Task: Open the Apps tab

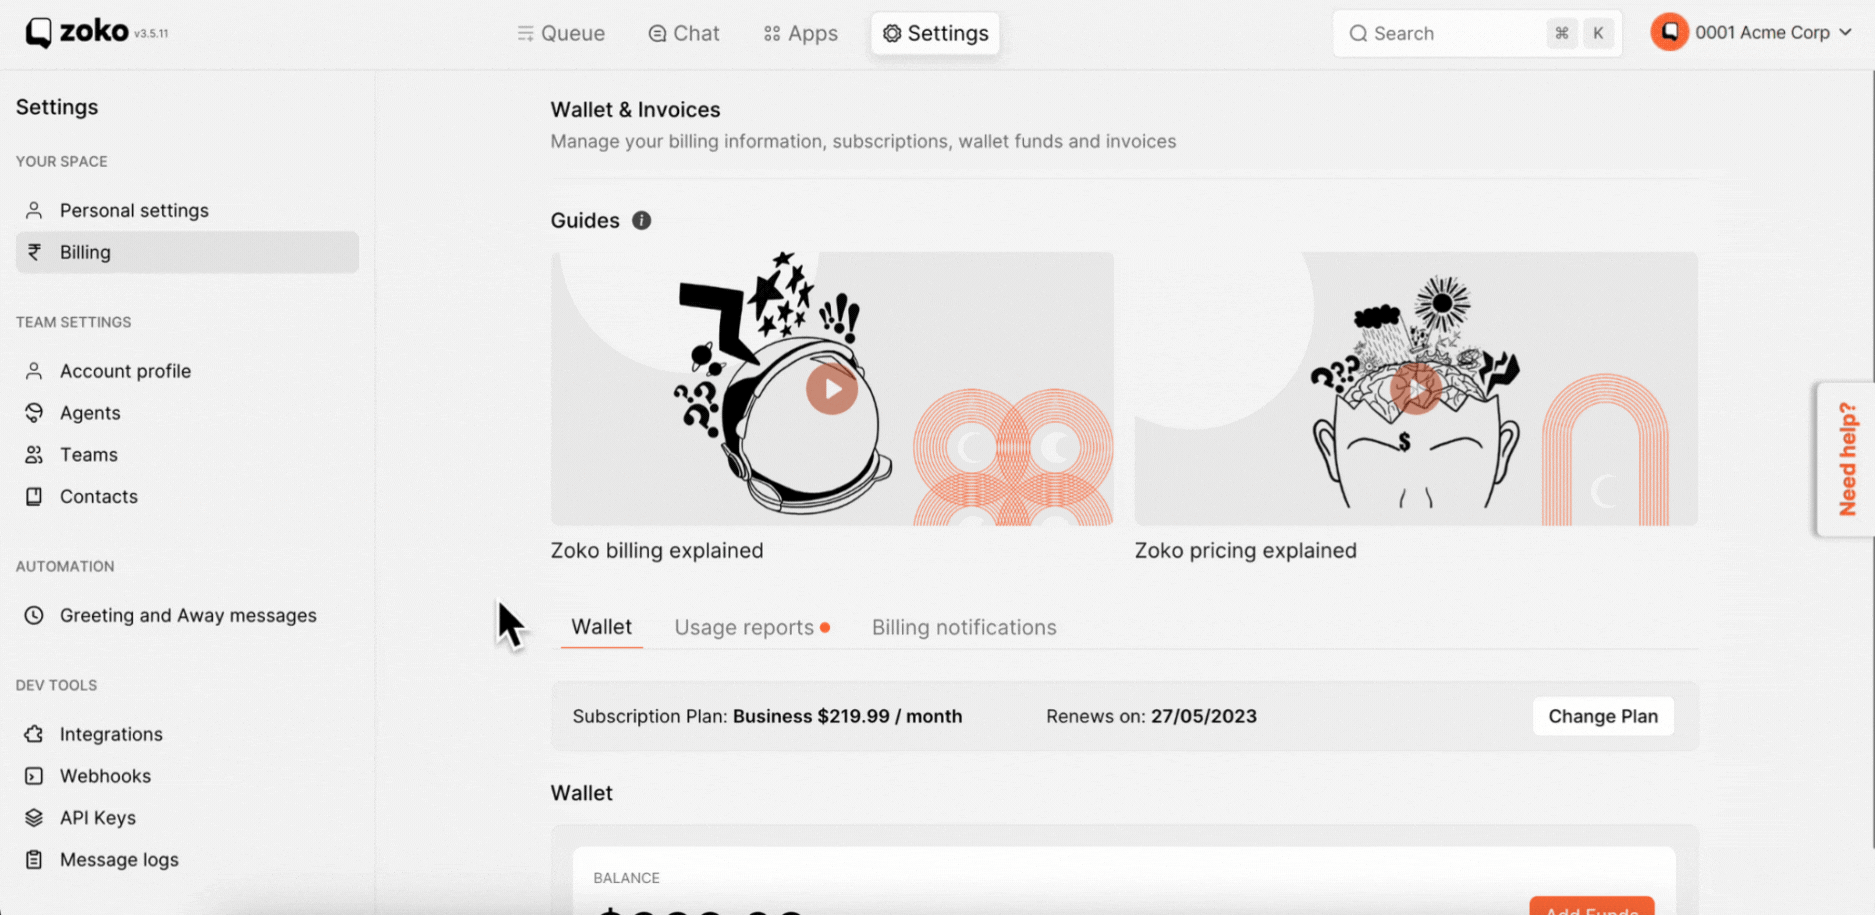Action: click(800, 33)
